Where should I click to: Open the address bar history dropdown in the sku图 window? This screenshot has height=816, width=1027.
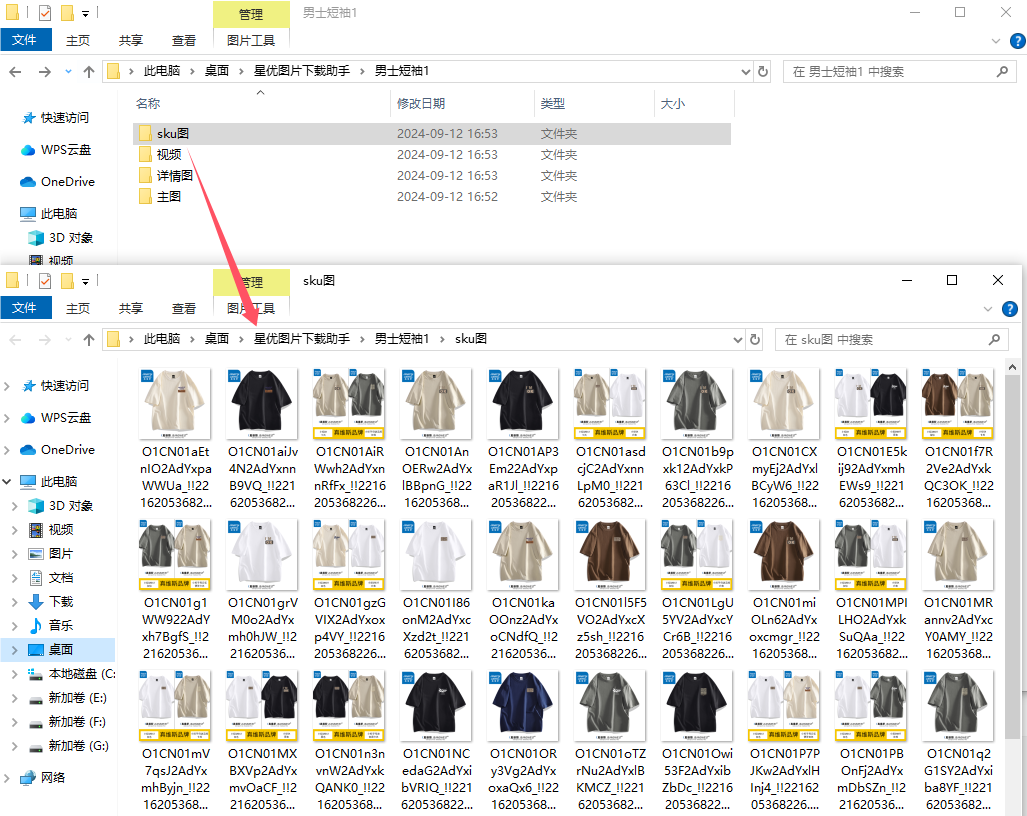click(x=738, y=339)
